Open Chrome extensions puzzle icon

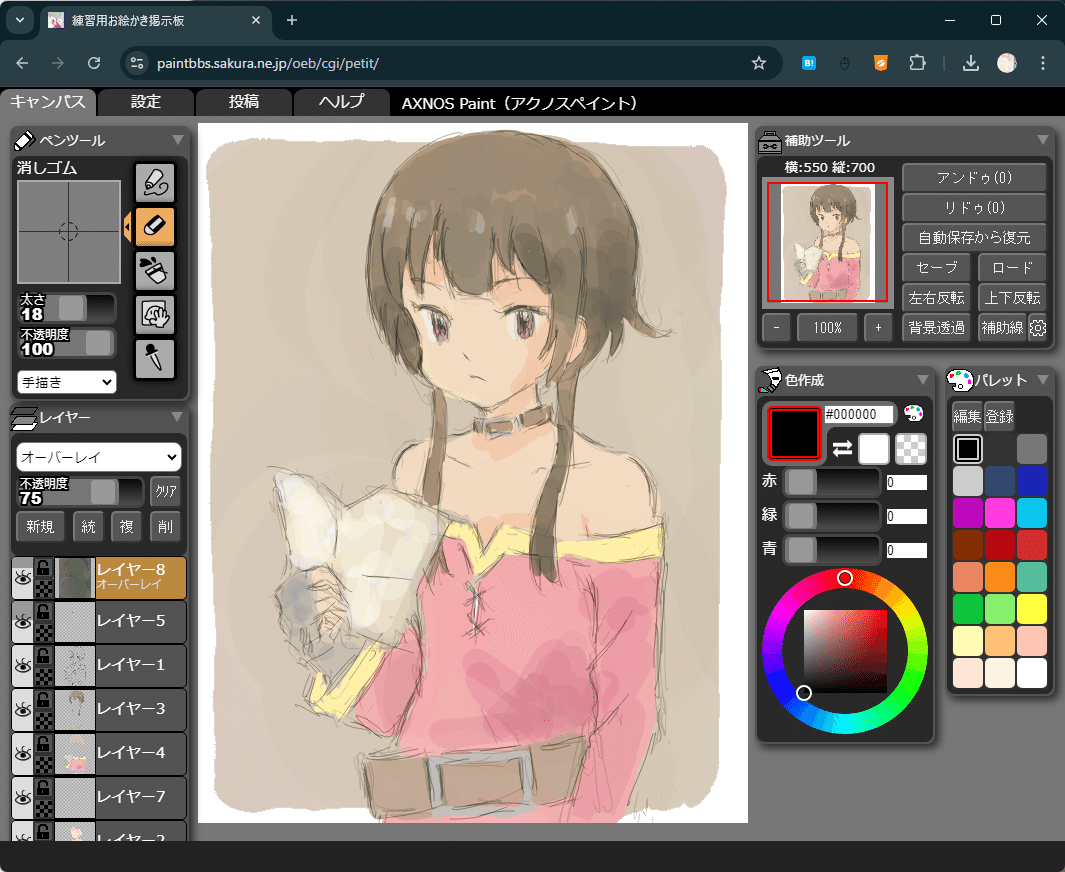coord(918,63)
